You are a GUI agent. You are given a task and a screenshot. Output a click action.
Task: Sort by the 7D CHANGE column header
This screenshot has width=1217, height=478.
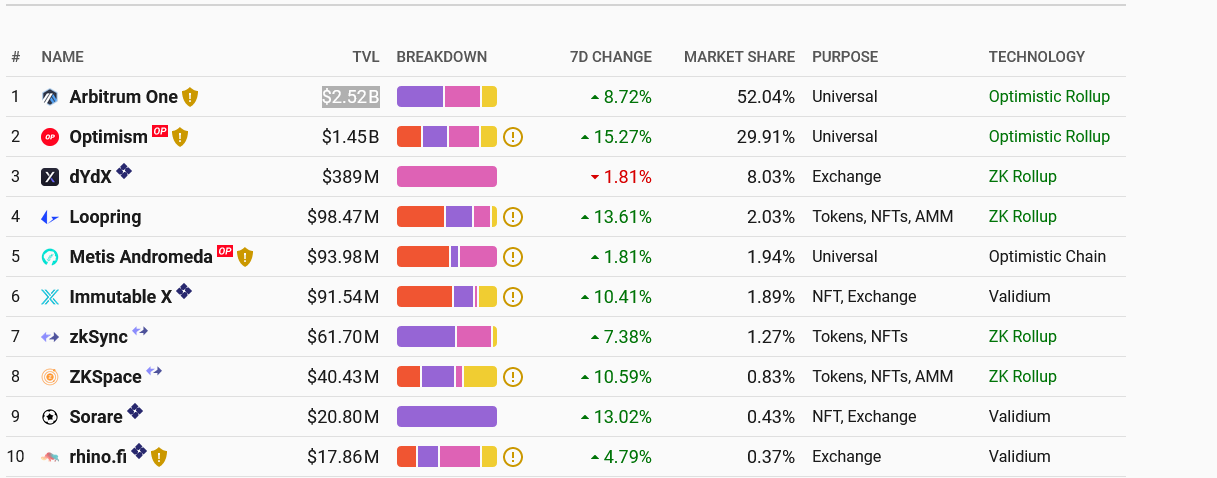pyautogui.click(x=610, y=57)
